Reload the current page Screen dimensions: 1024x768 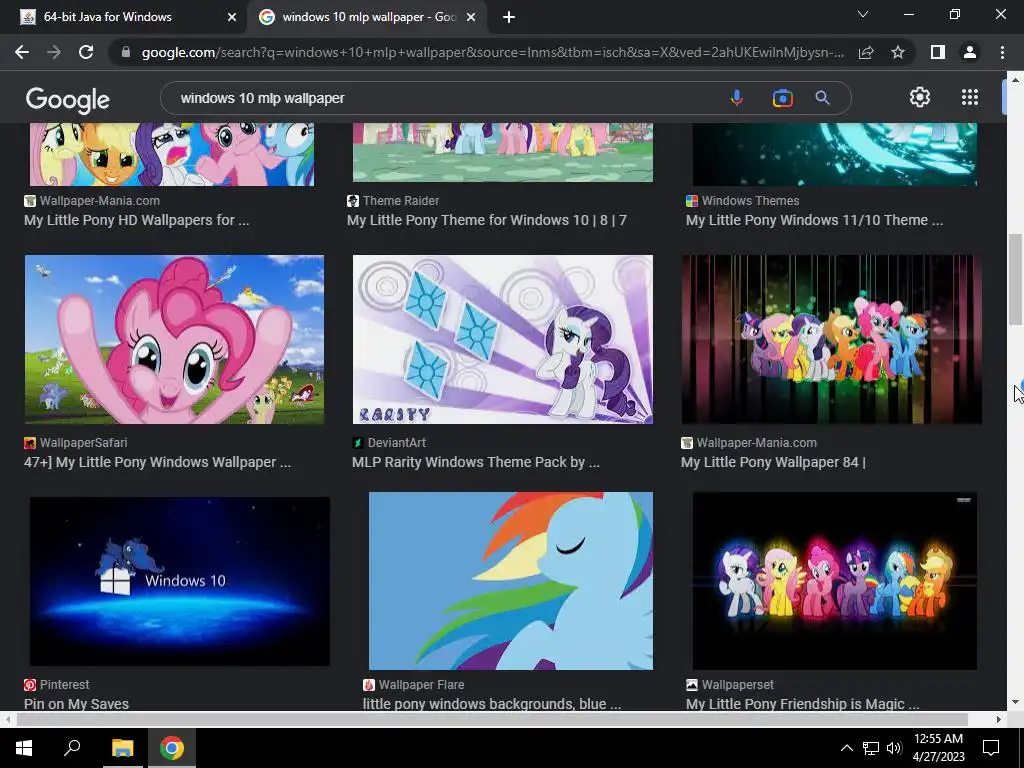point(86,52)
